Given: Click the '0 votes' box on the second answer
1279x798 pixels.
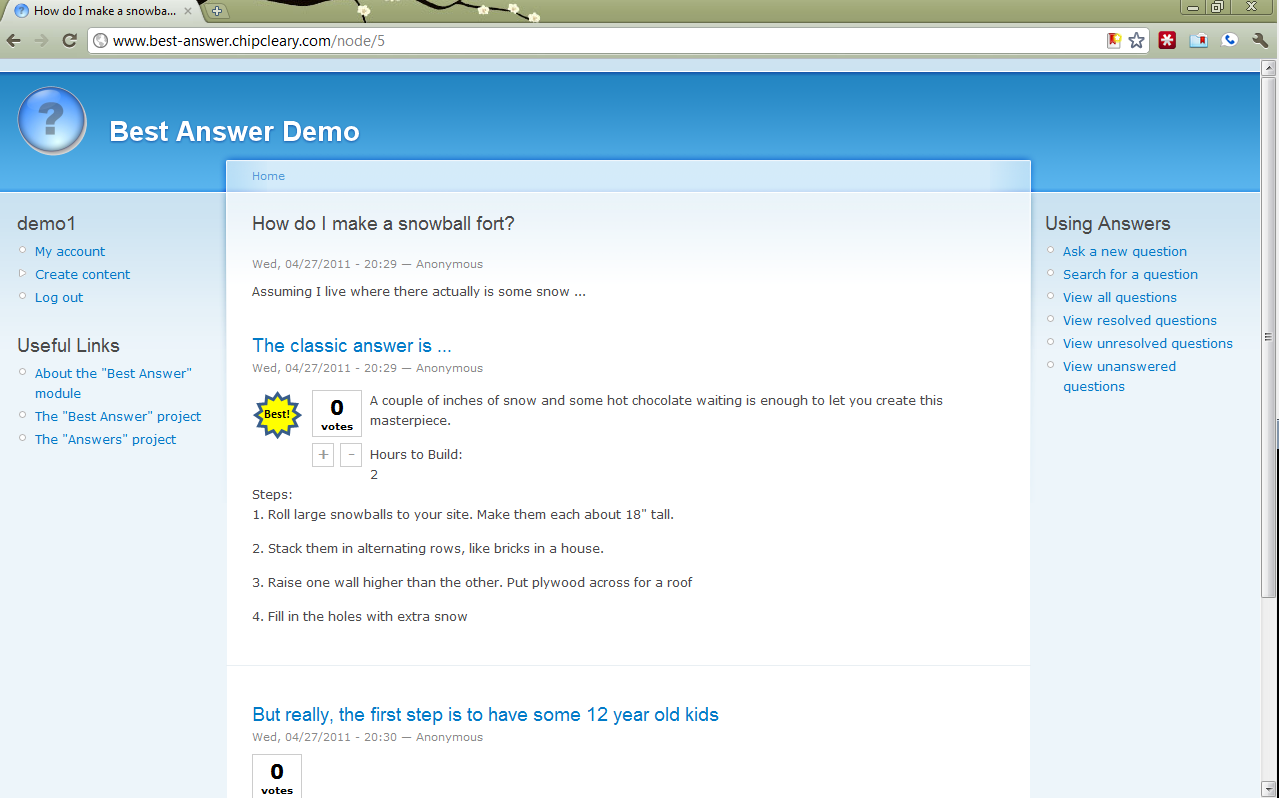Looking at the screenshot, I should tap(276, 776).
